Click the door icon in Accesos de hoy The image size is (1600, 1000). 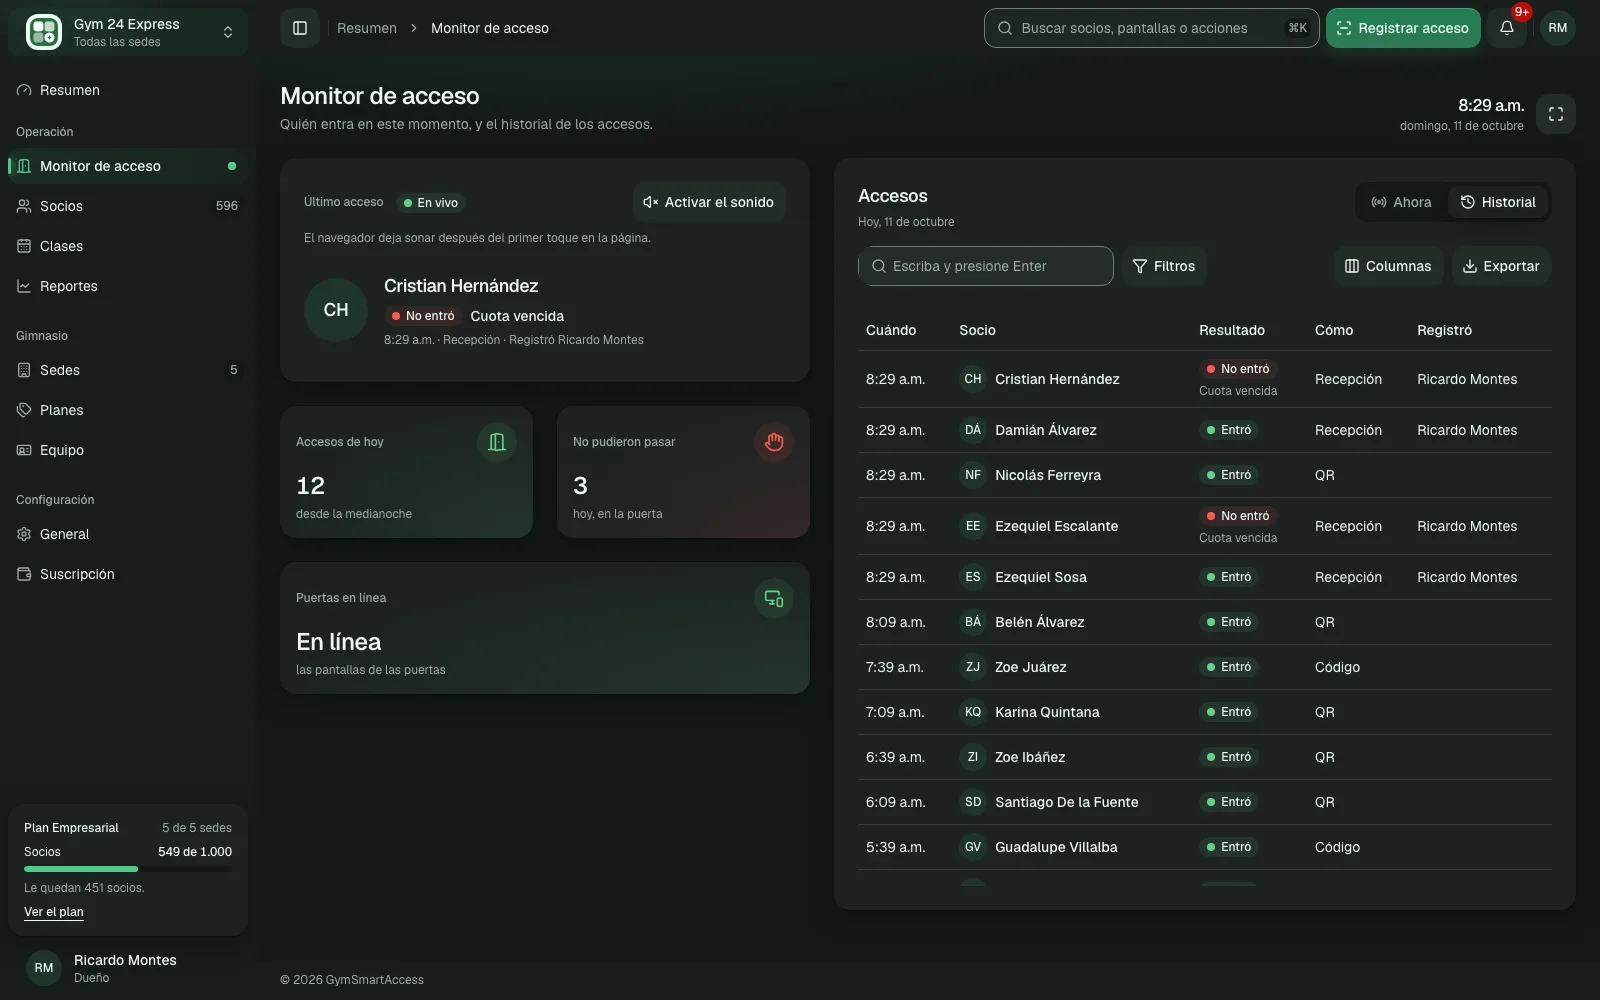[497, 442]
